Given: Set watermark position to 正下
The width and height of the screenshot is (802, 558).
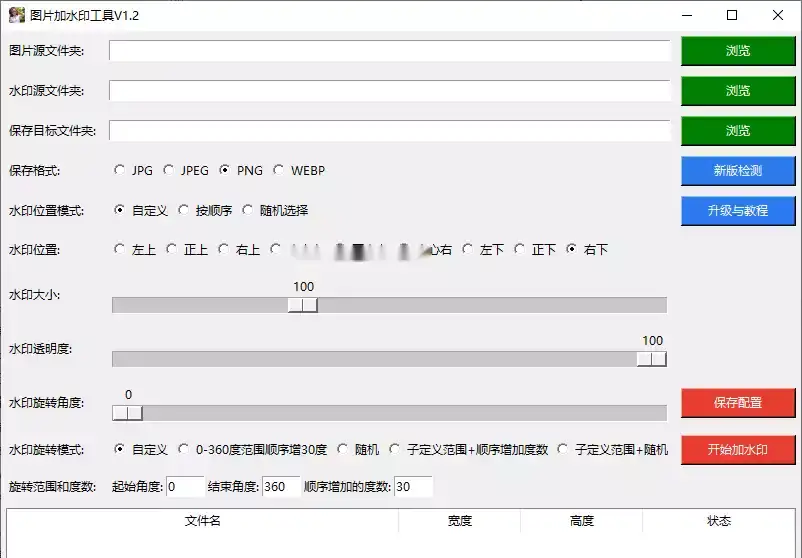Looking at the screenshot, I should [x=519, y=250].
